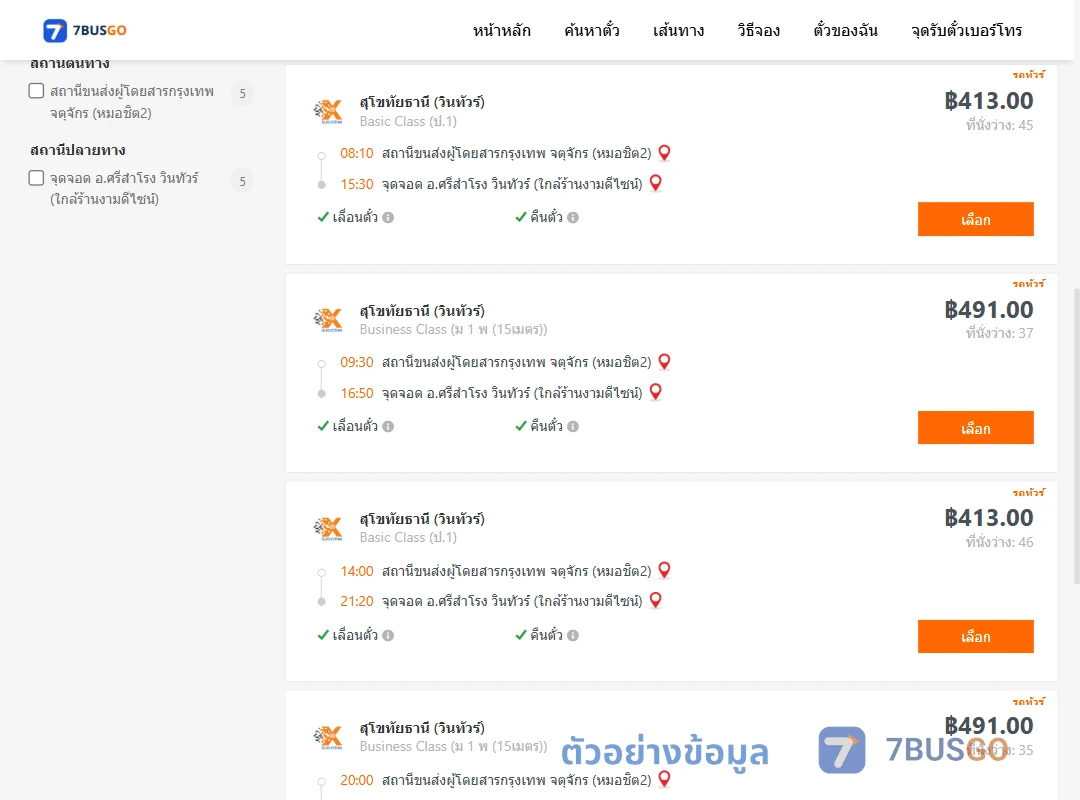Open the หน้าหลัก menu item

501,30
